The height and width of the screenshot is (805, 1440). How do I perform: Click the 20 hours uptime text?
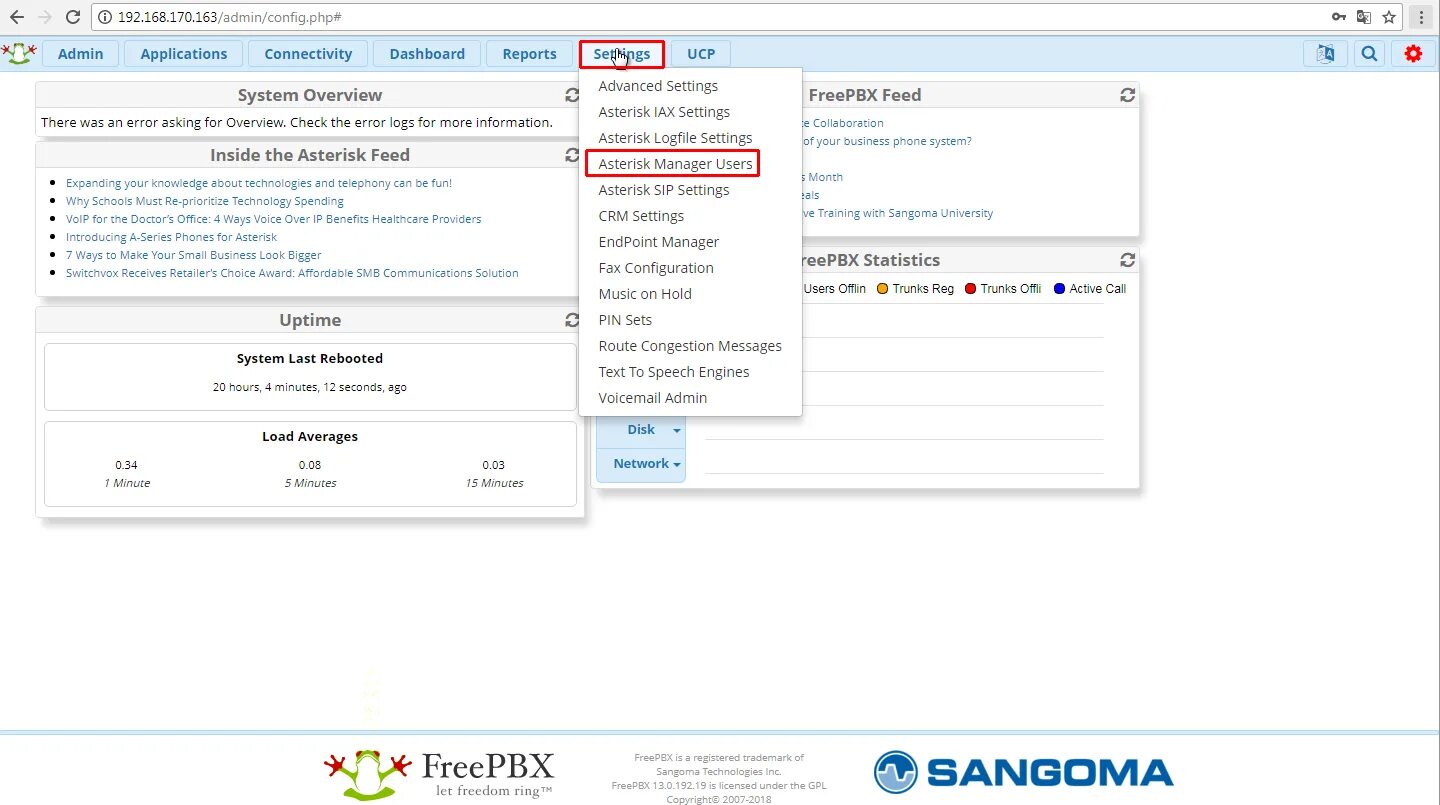(310, 387)
